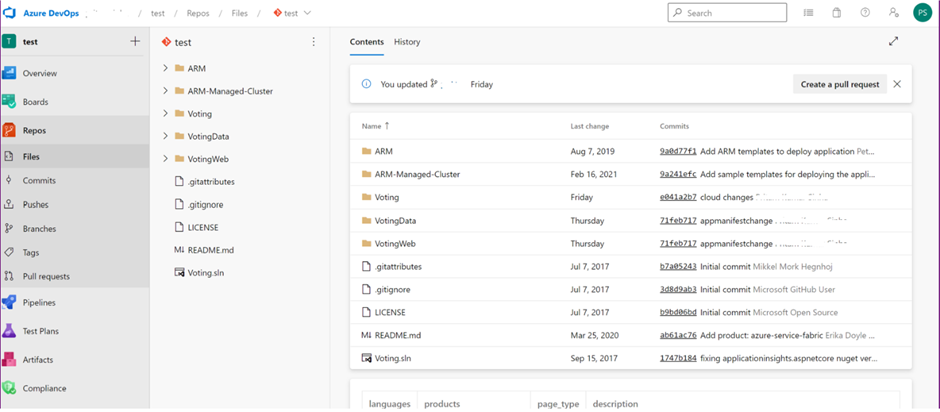Open the help question mark icon

(865, 13)
